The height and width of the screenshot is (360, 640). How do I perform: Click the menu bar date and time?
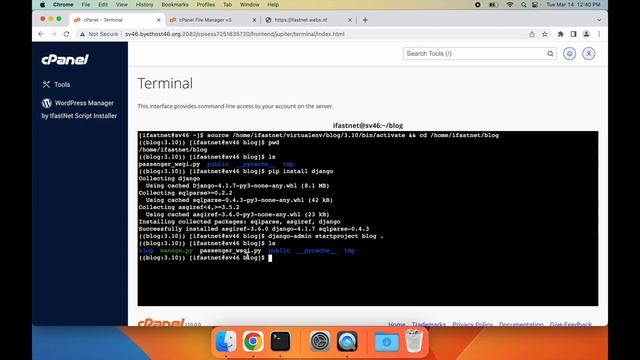point(573,4)
